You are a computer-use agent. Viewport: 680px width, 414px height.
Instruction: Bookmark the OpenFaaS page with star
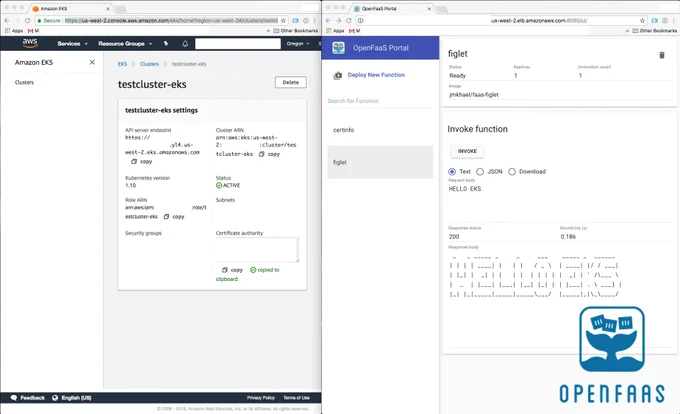pos(642,20)
